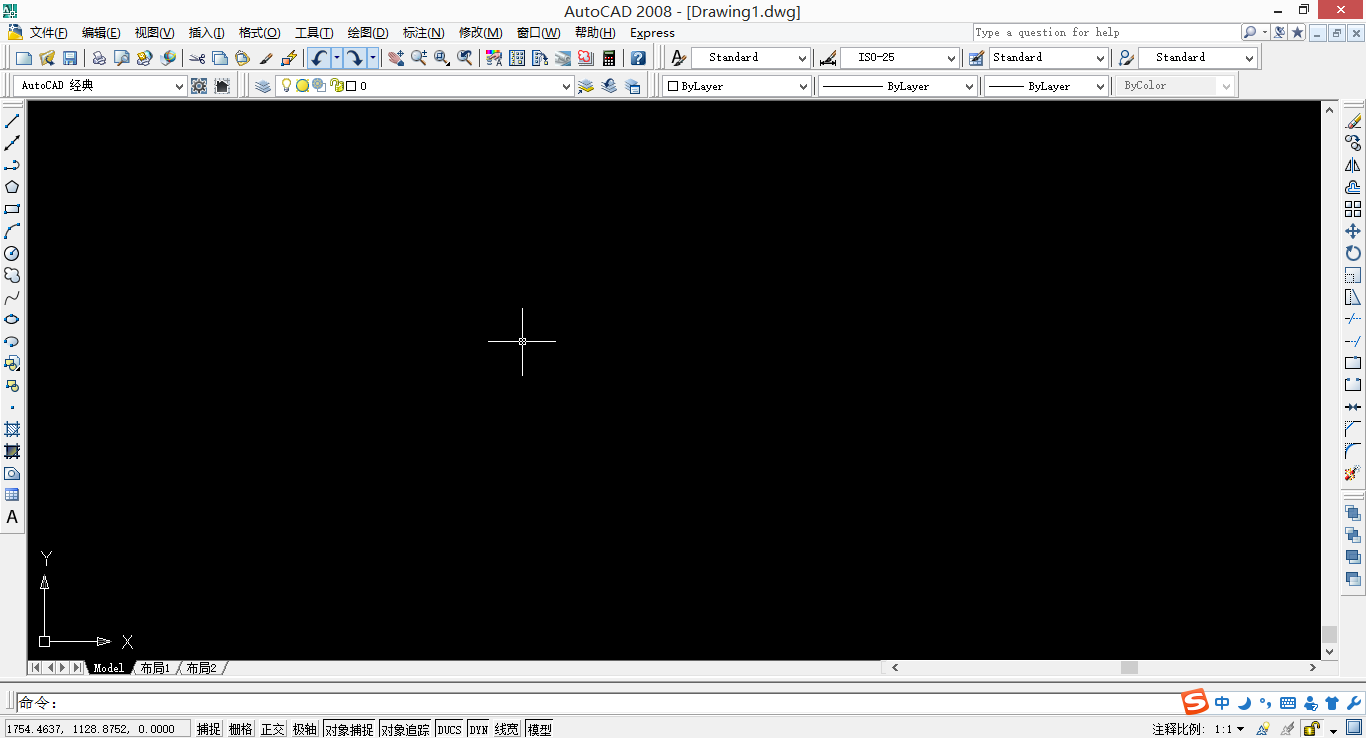
Task: Select the Hatch tool
Action: click(x=12, y=429)
